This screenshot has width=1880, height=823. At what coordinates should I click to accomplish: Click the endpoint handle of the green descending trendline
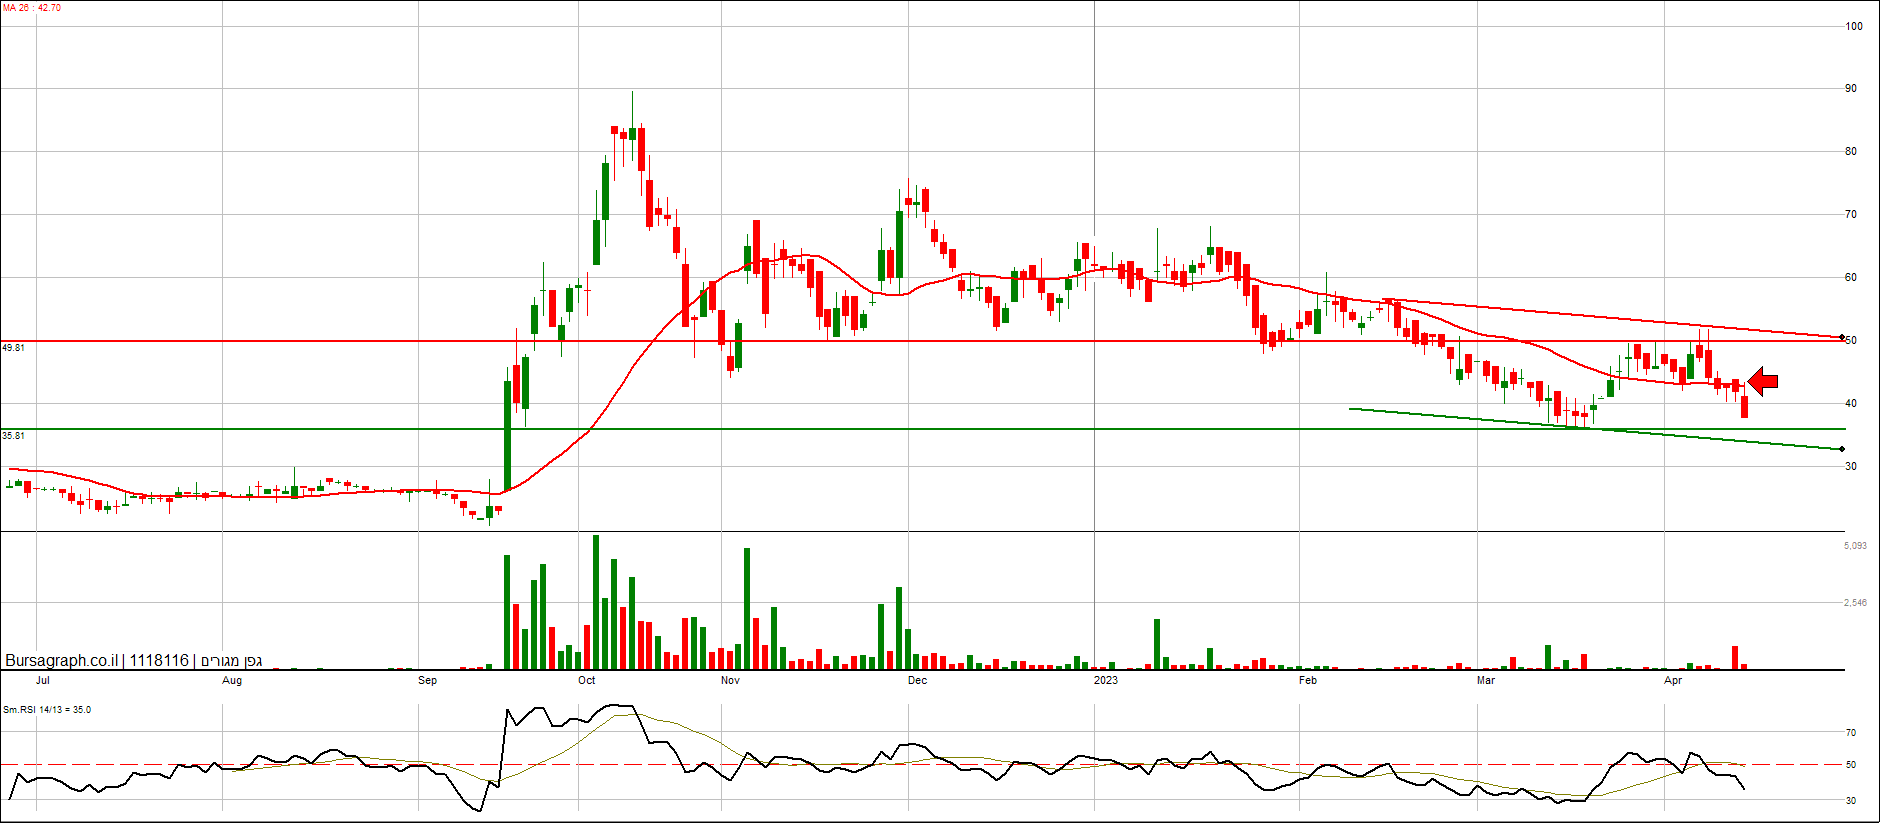(1842, 449)
